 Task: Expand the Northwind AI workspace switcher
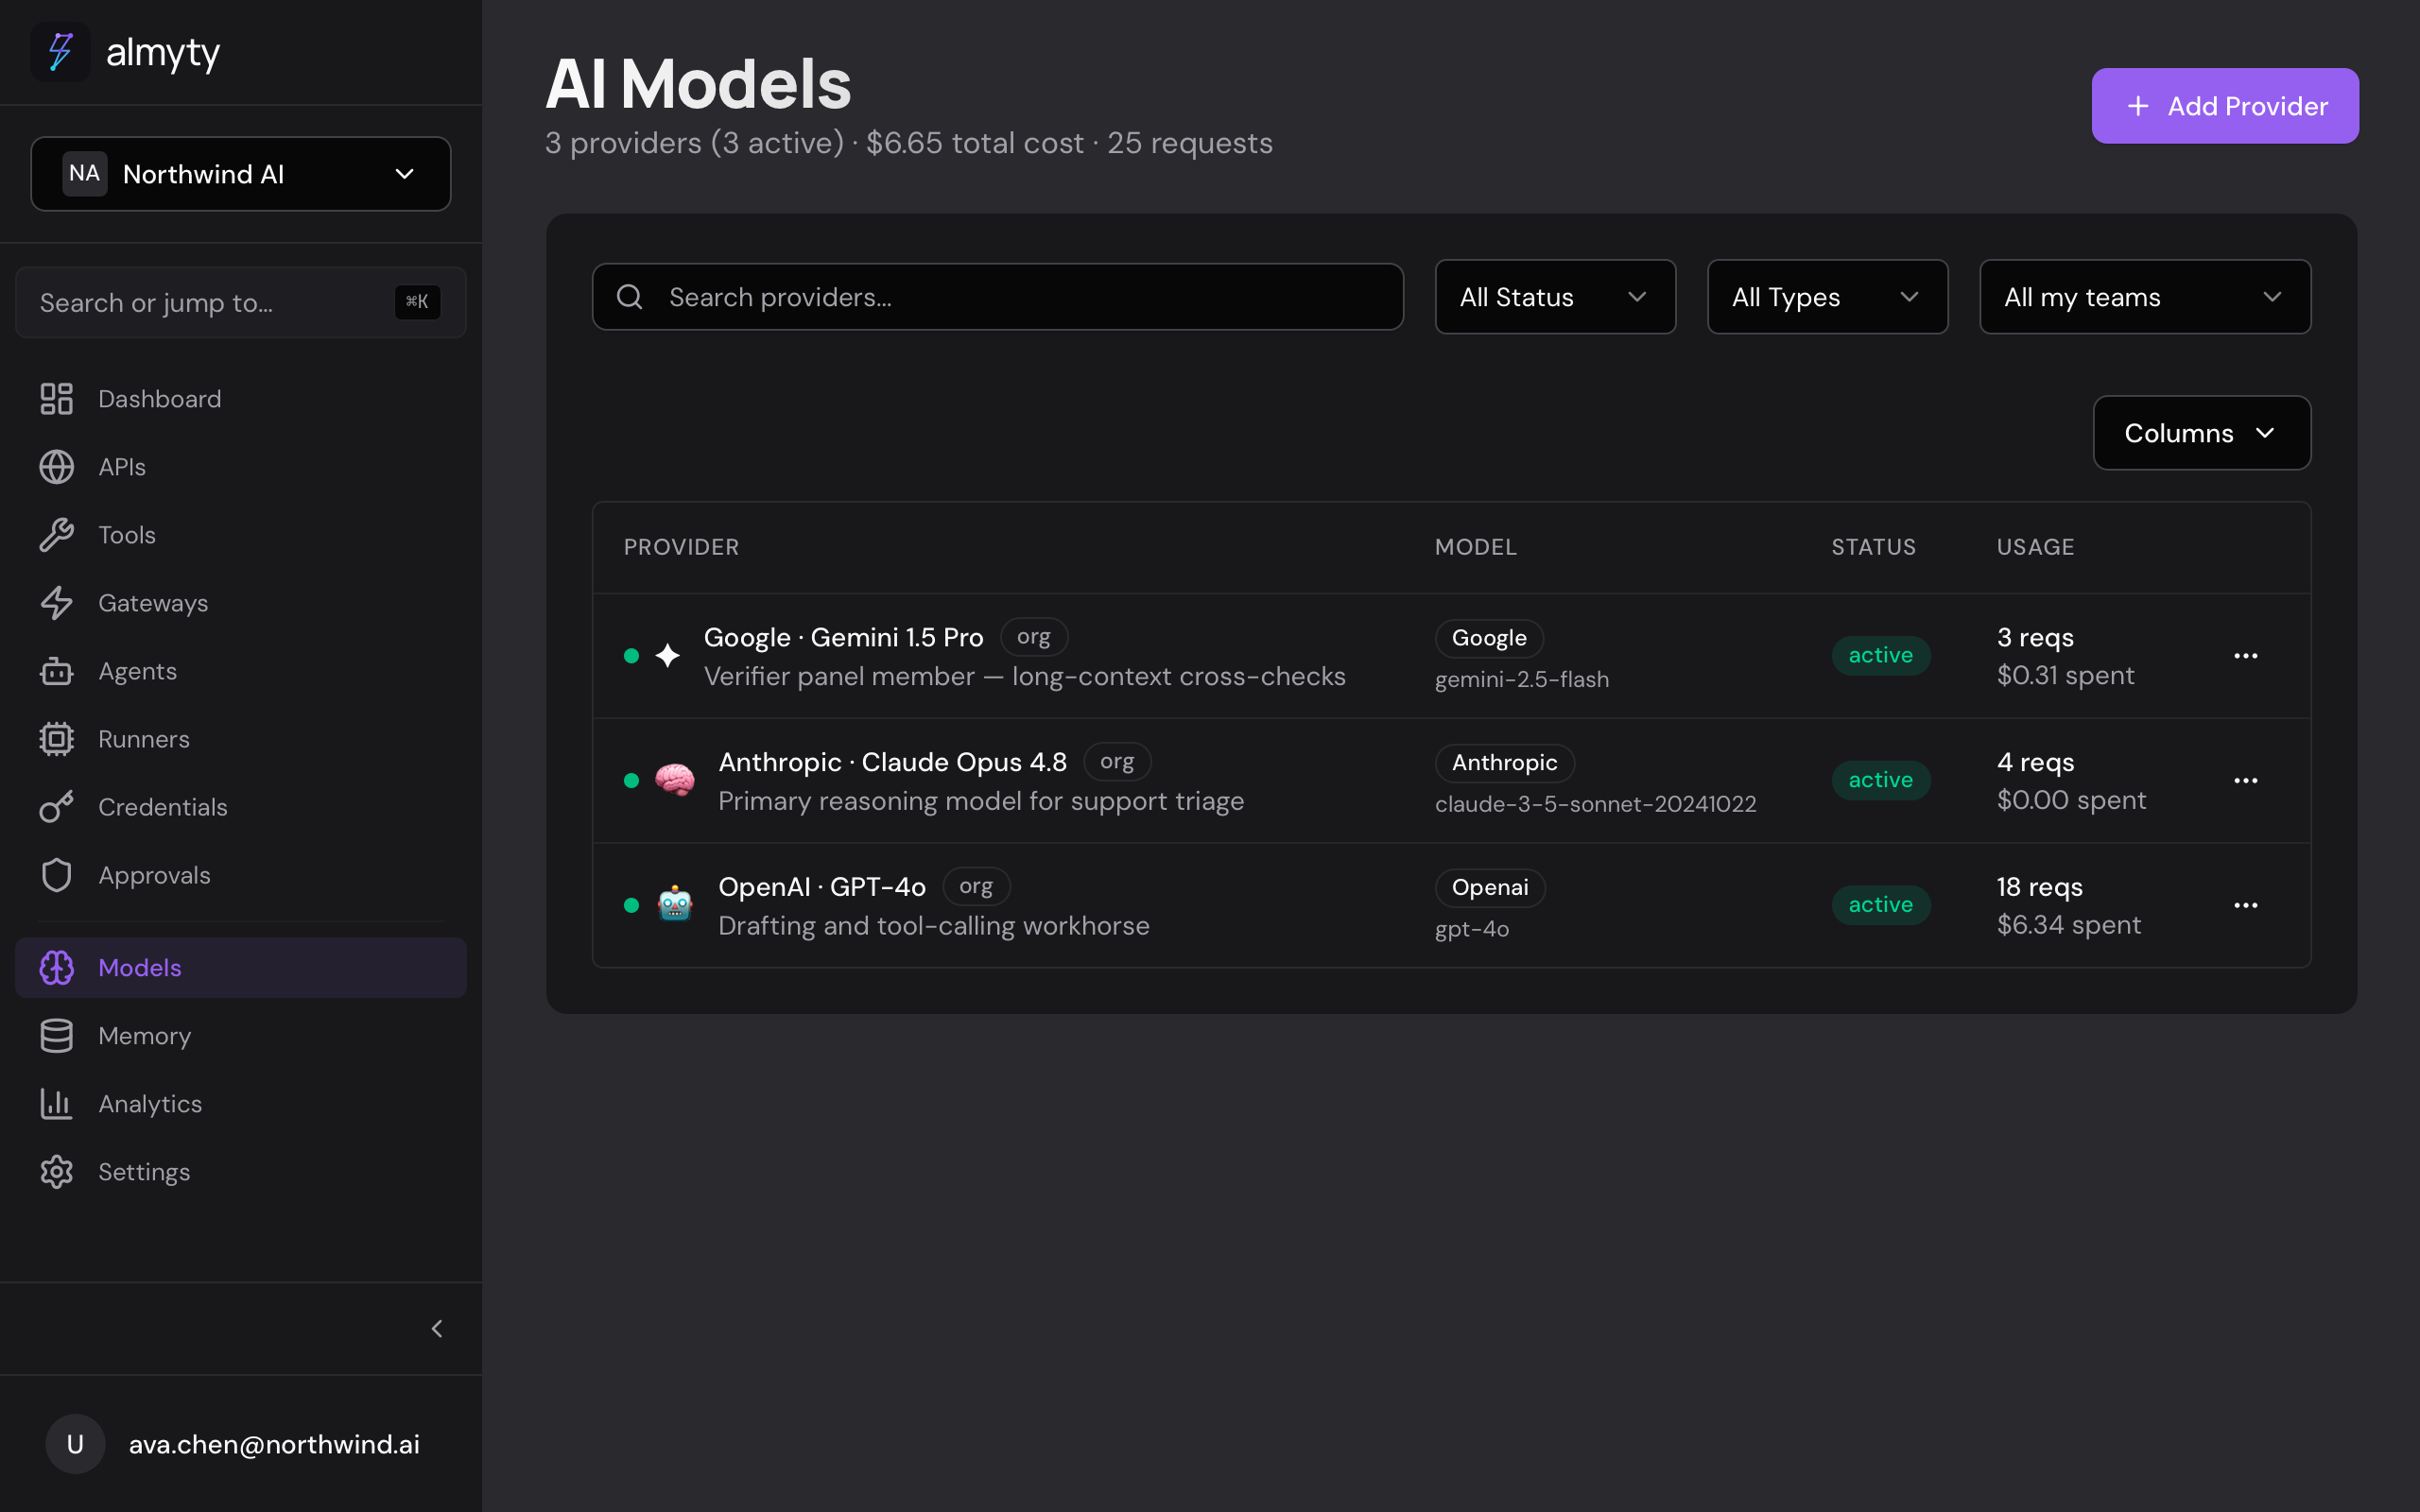(241, 174)
